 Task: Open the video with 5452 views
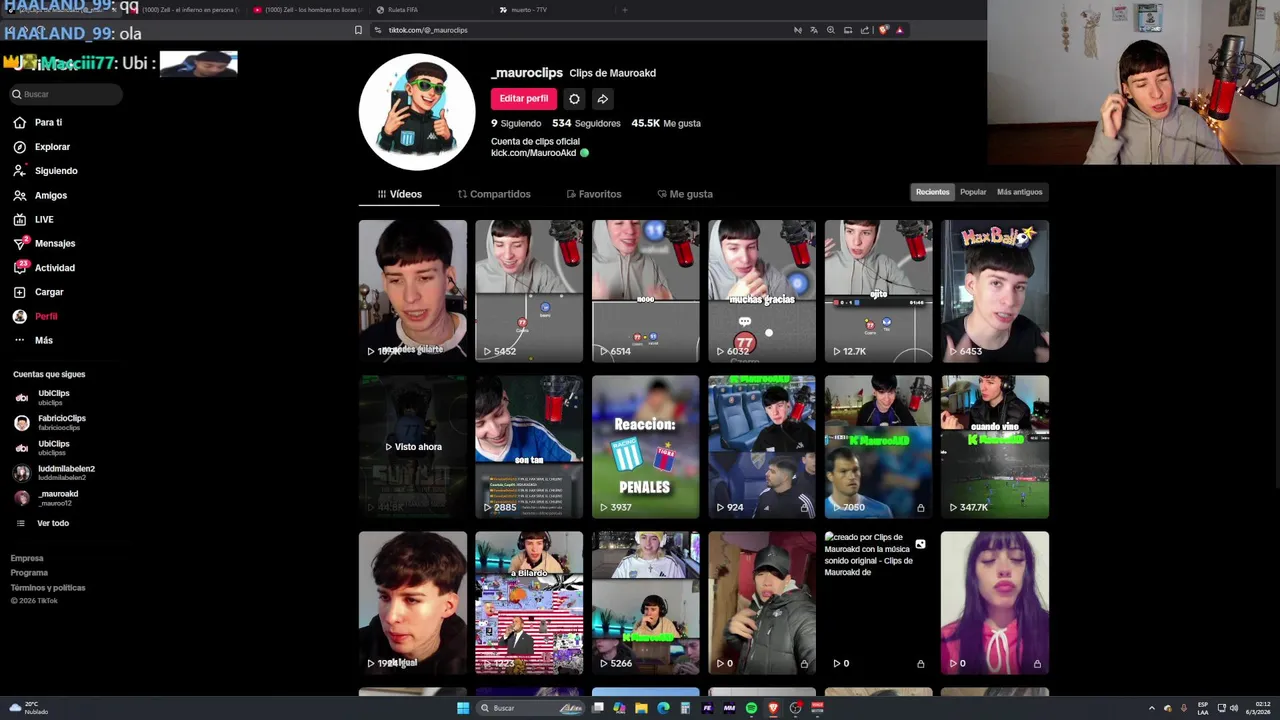click(x=529, y=291)
